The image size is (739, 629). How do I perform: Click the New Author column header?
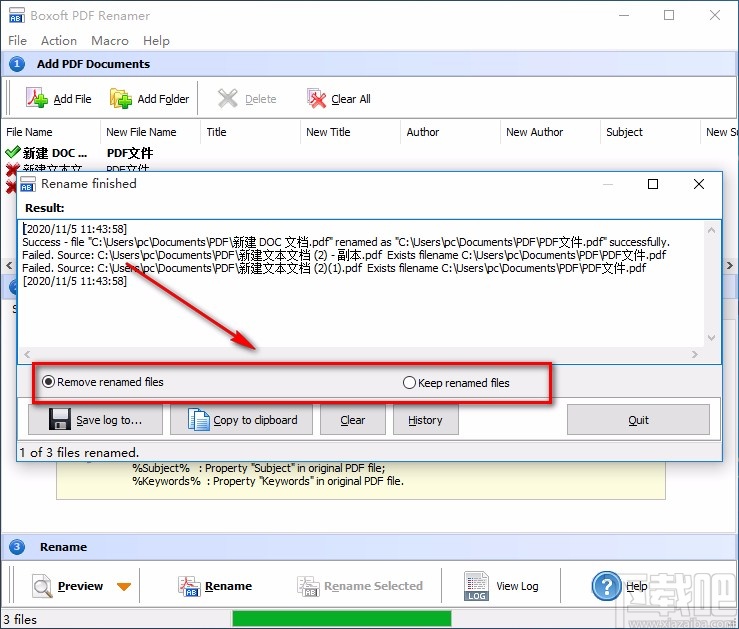[550, 132]
